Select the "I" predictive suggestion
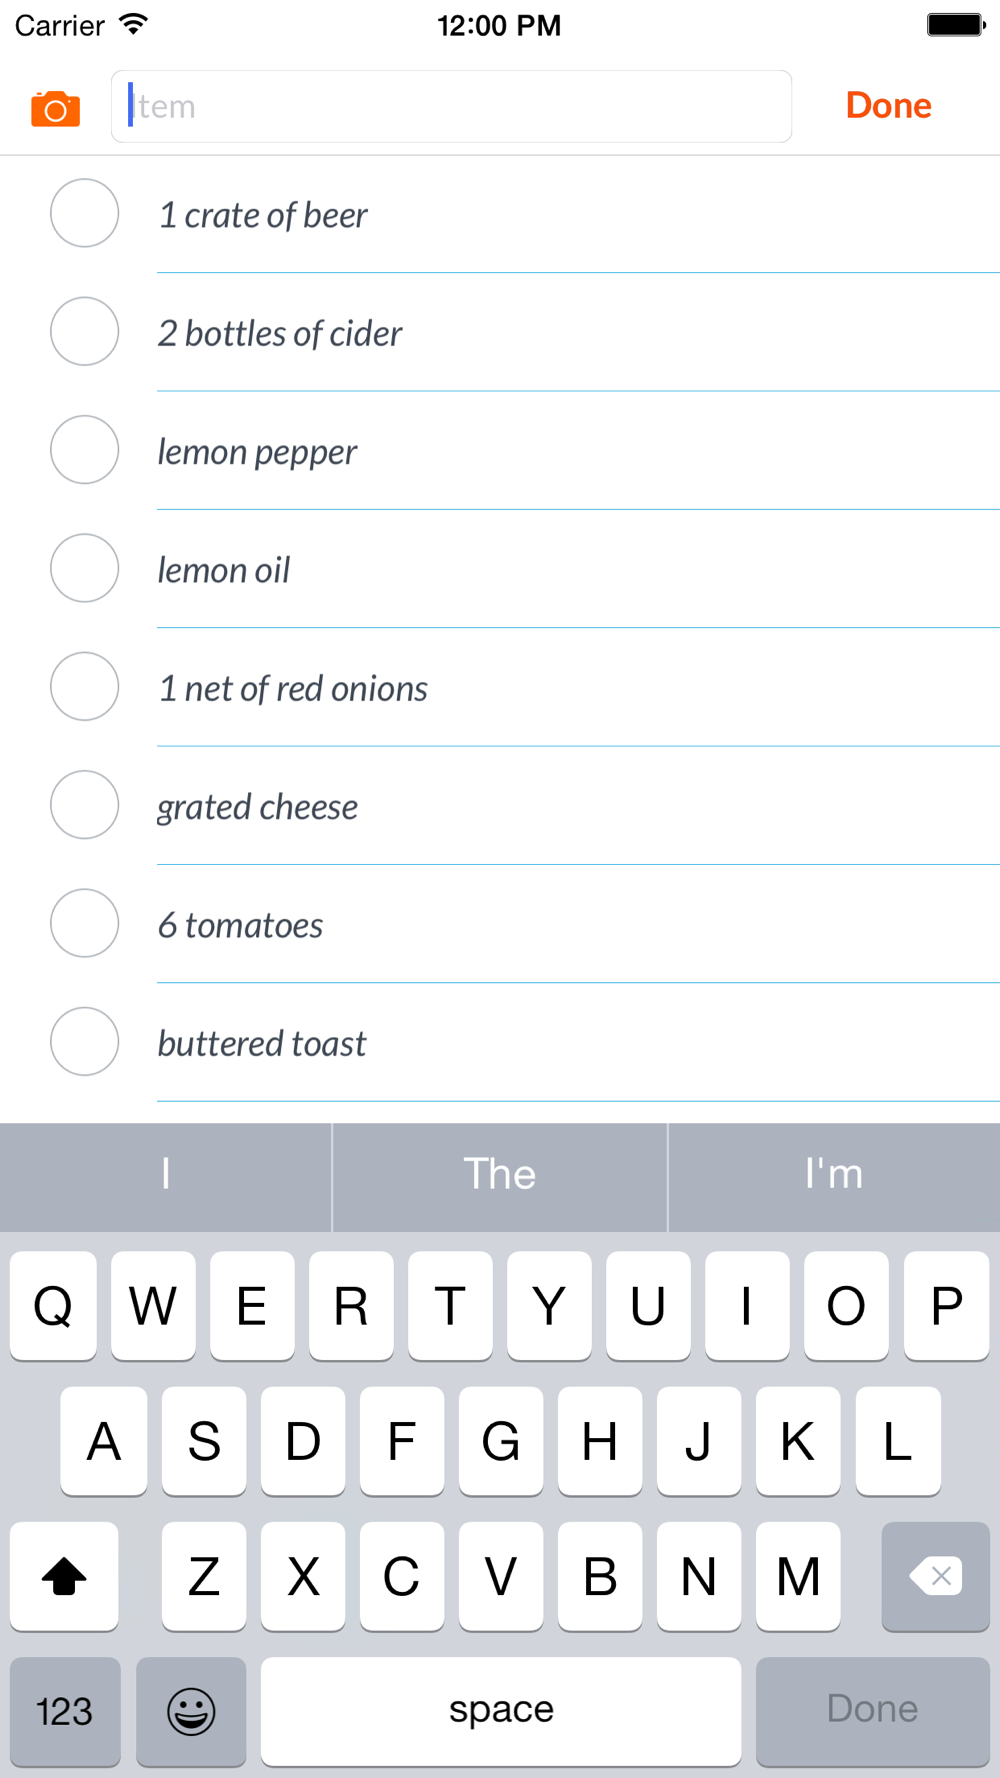1000x1778 pixels. click(166, 1175)
